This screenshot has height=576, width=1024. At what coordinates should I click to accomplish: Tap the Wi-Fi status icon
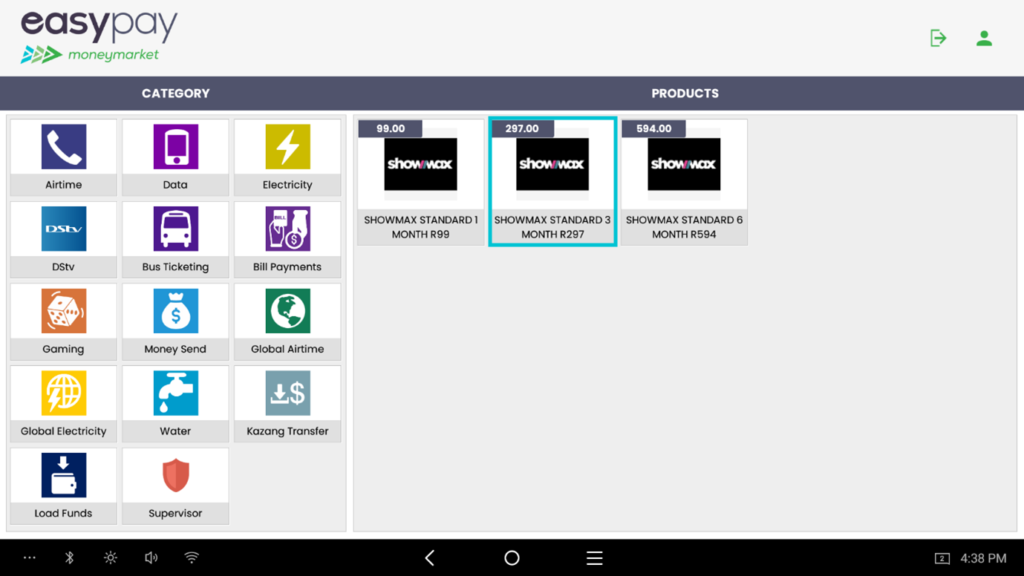(191, 558)
